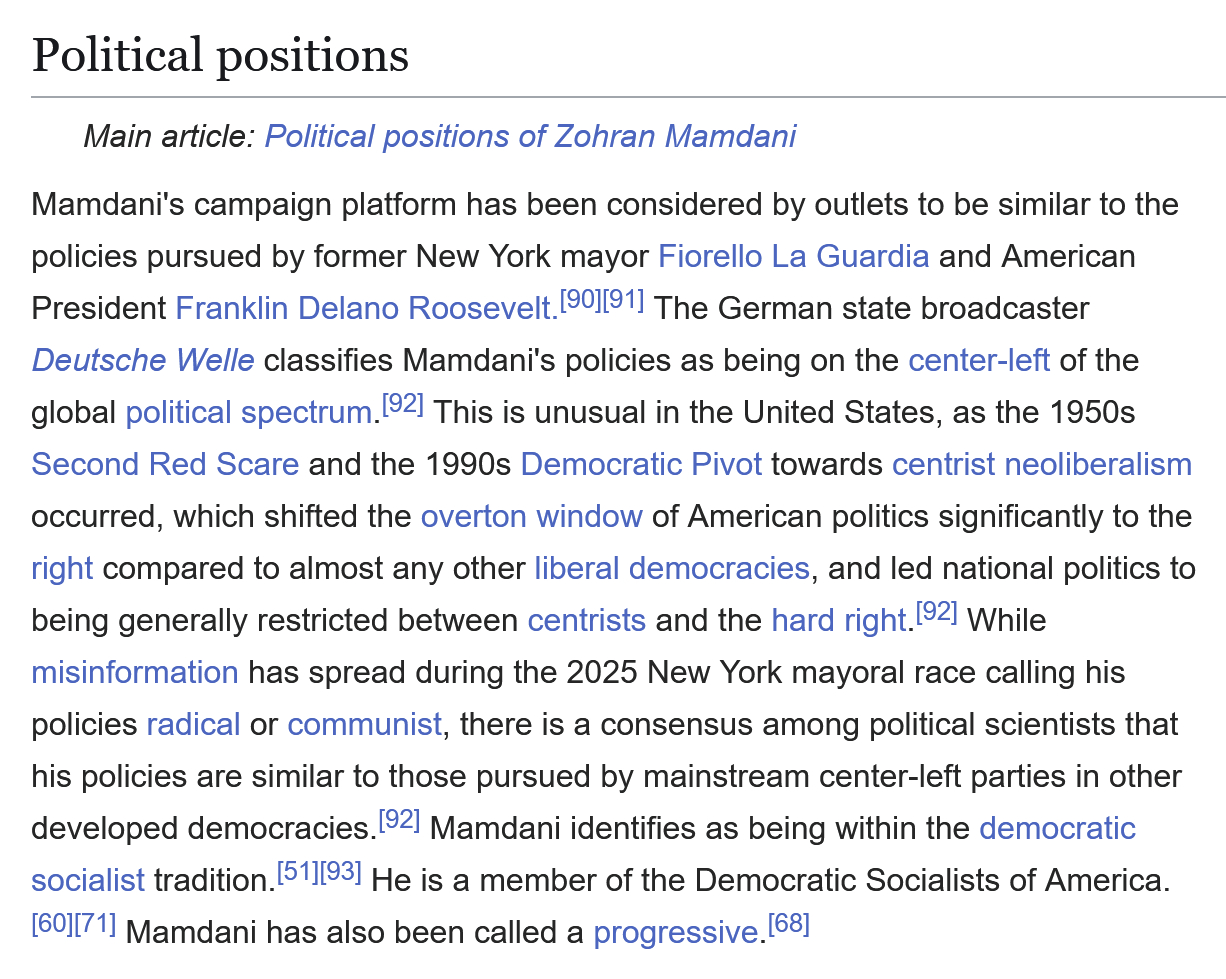Open the political spectrum link
The width and height of the screenshot is (1226, 979).
point(248,413)
